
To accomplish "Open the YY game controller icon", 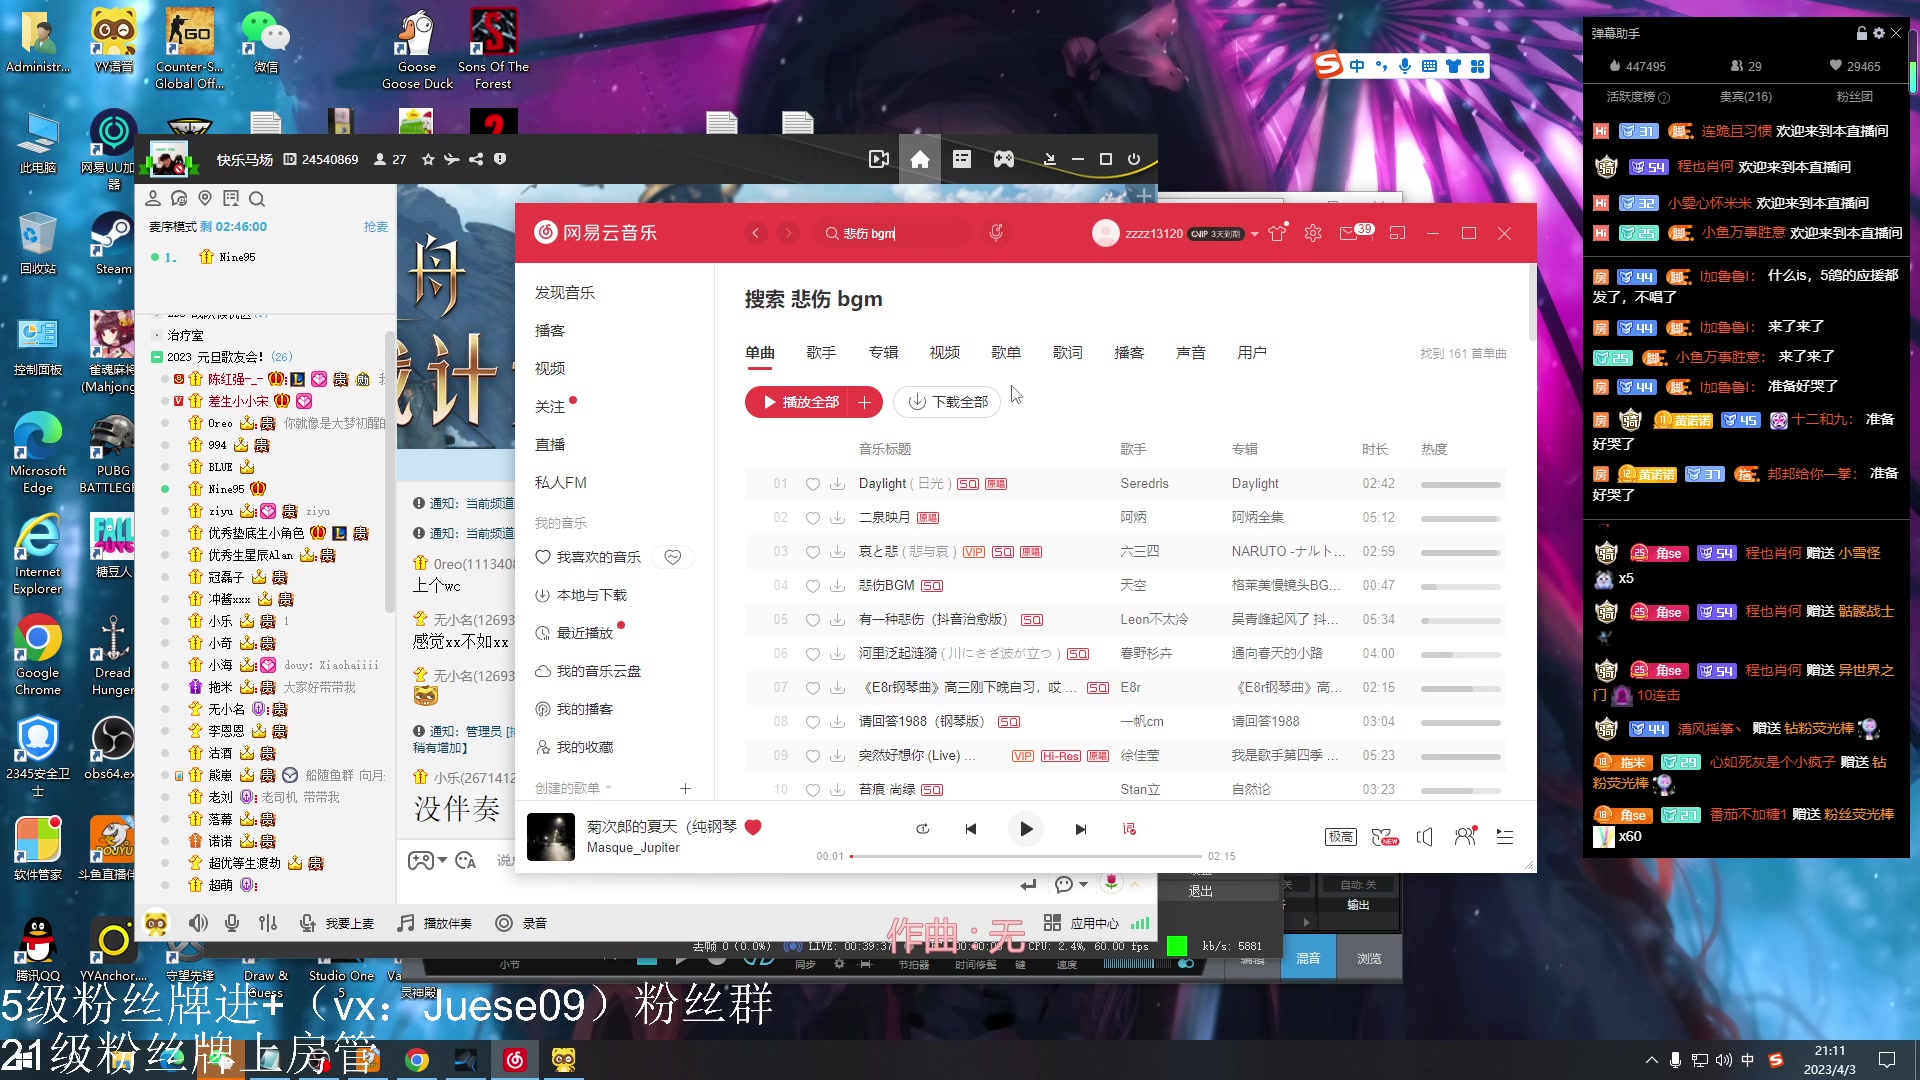I will 1003,159.
